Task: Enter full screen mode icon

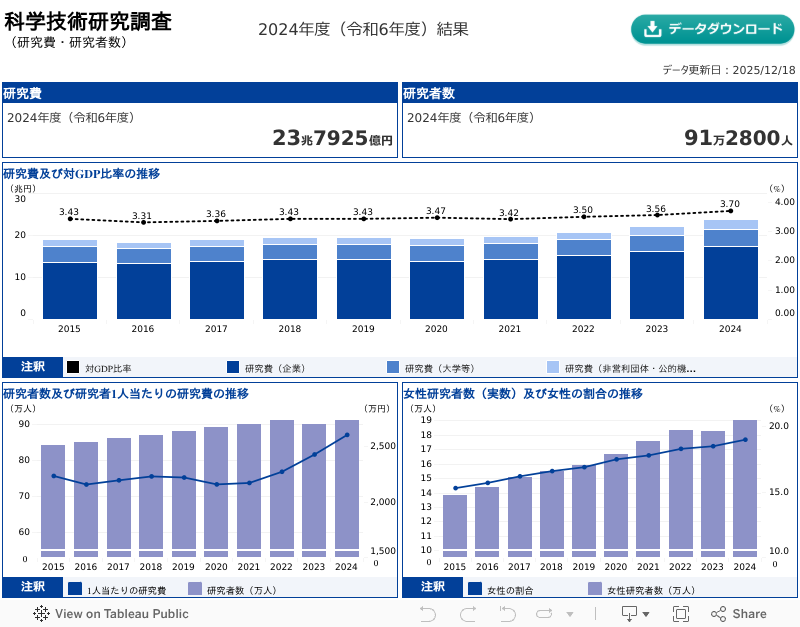Action: tap(681, 614)
